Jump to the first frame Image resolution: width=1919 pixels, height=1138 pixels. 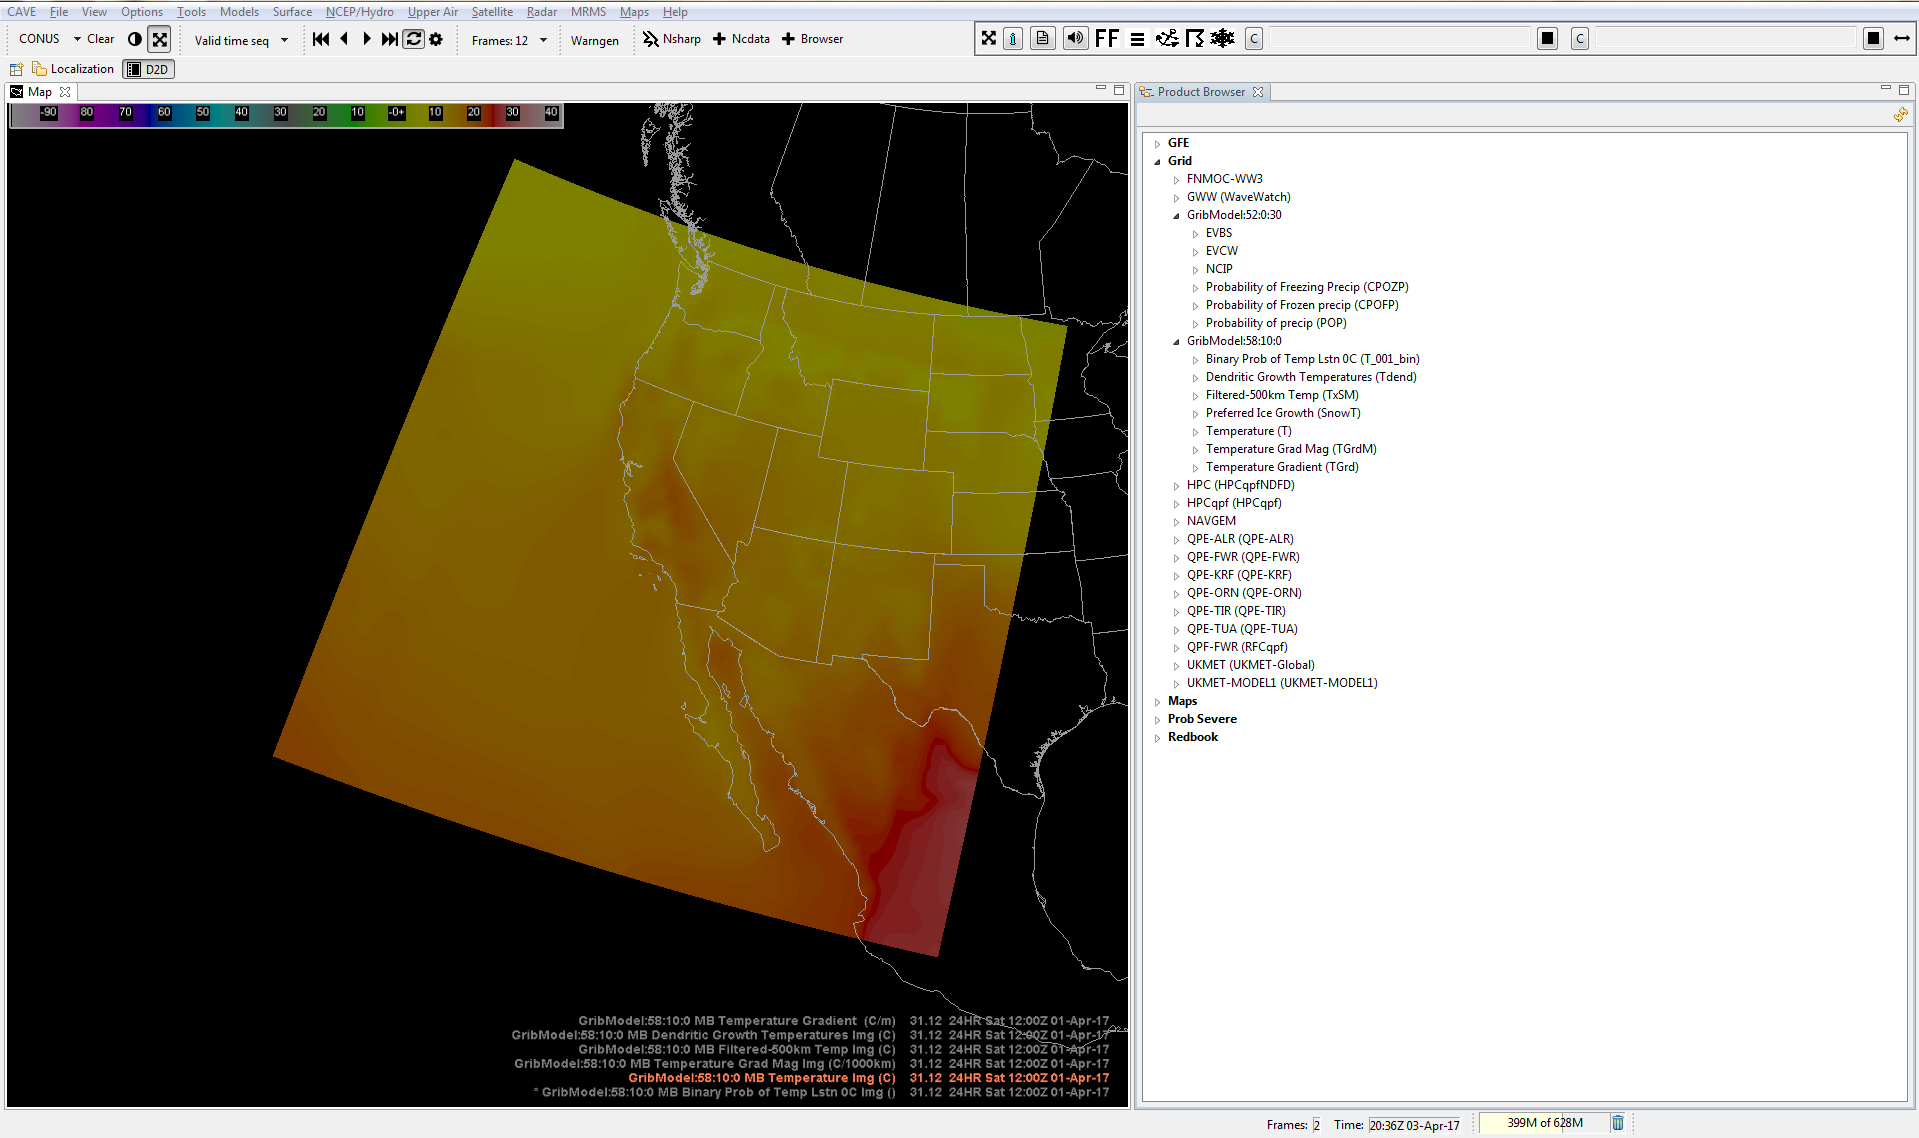click(321, 39)
